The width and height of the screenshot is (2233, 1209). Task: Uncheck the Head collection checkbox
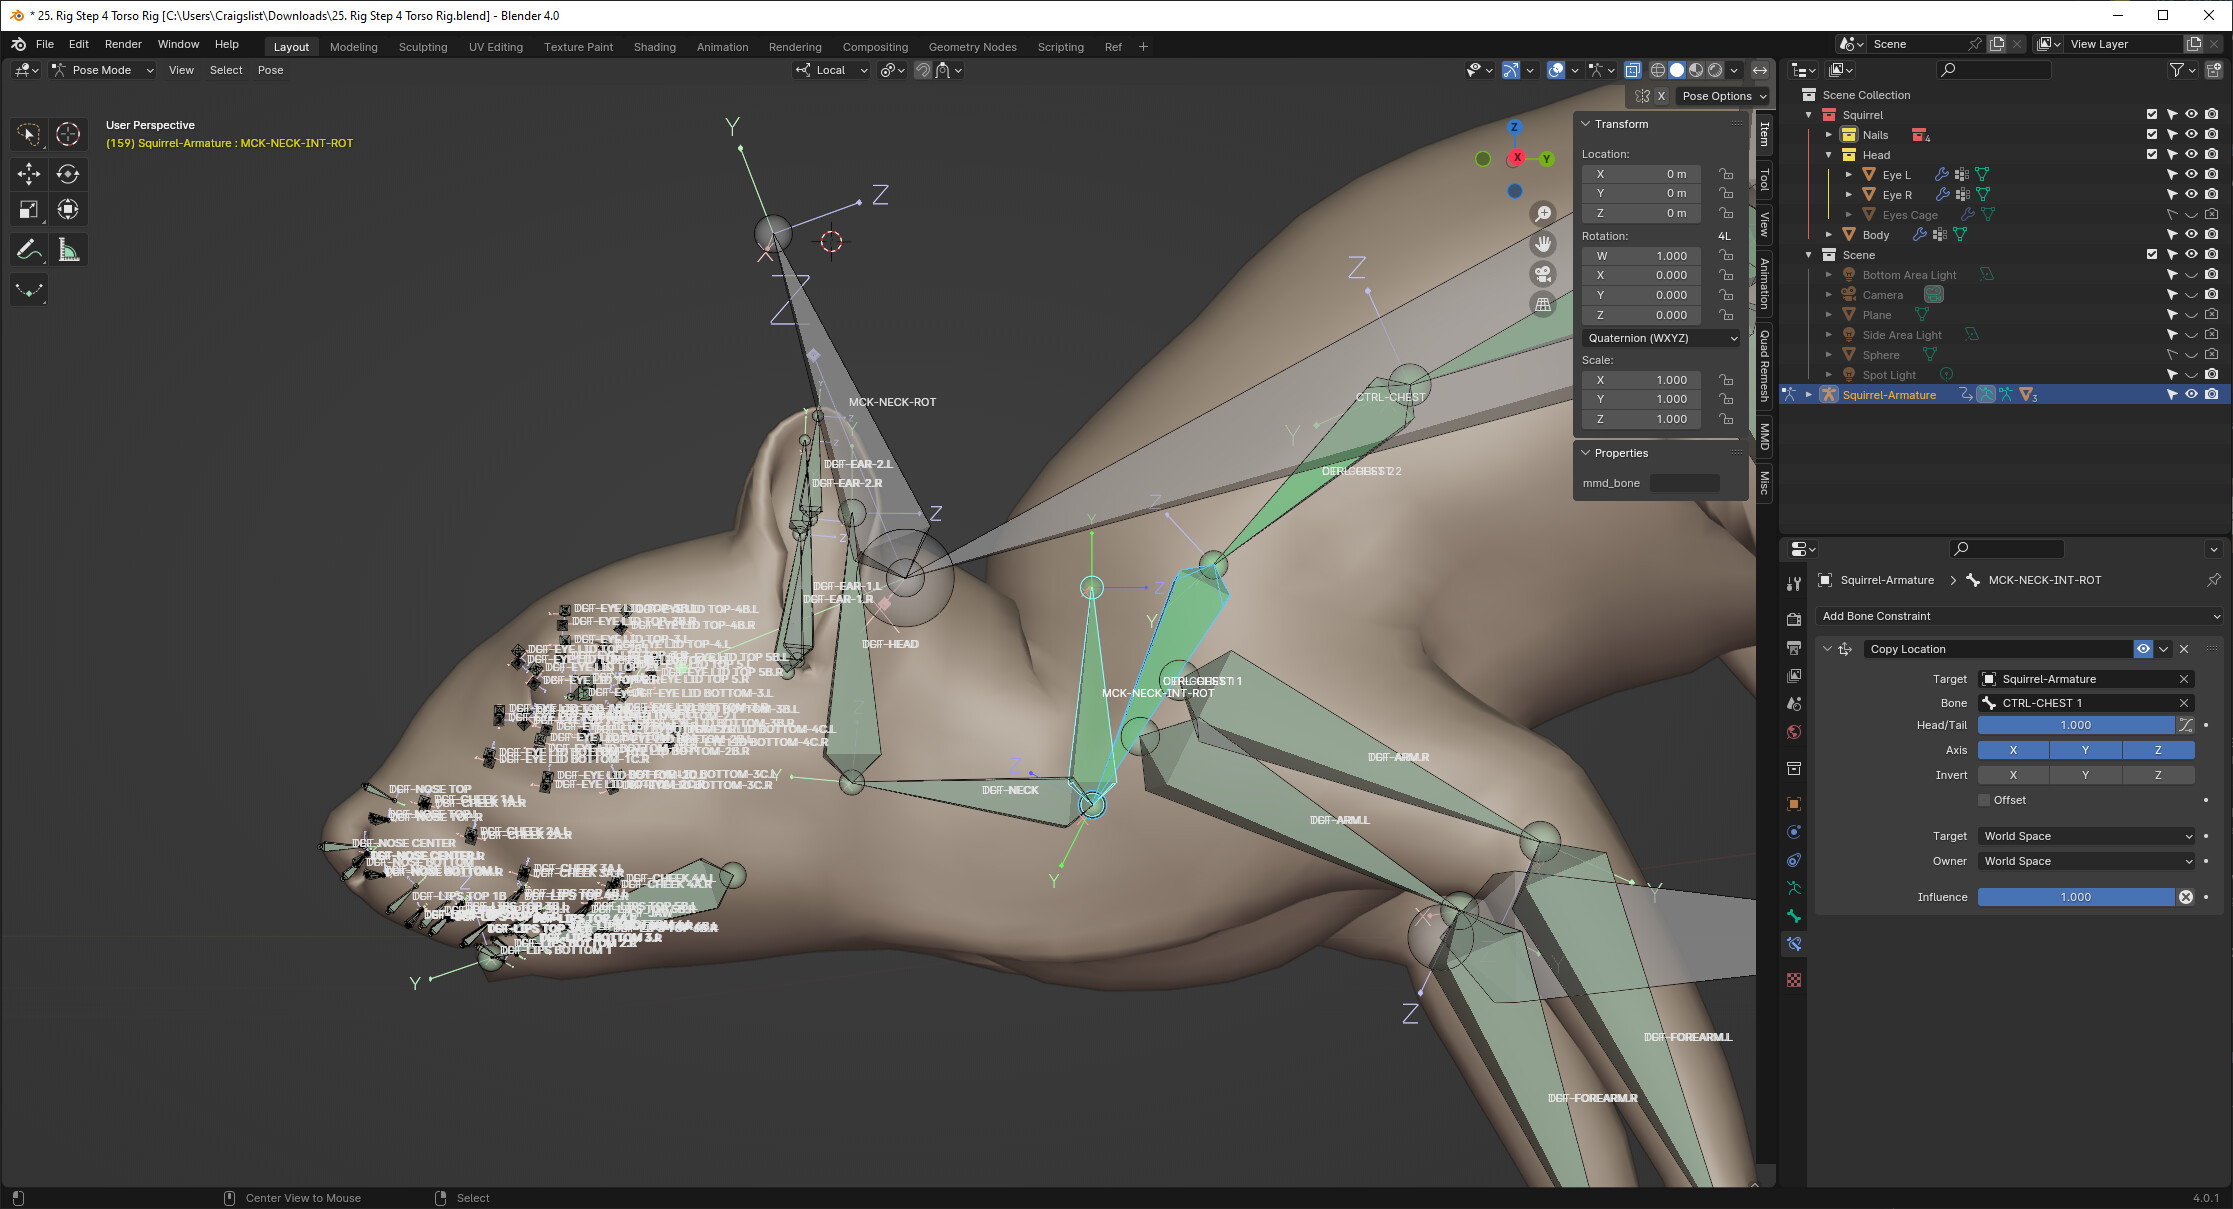point(2152,154)
